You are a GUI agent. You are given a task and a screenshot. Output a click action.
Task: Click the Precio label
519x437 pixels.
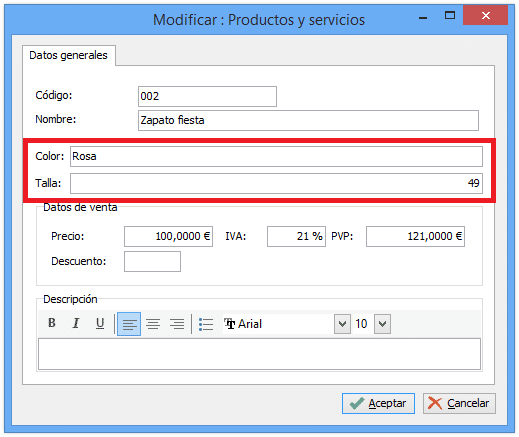pyautogui.click(x=68, y=236)
